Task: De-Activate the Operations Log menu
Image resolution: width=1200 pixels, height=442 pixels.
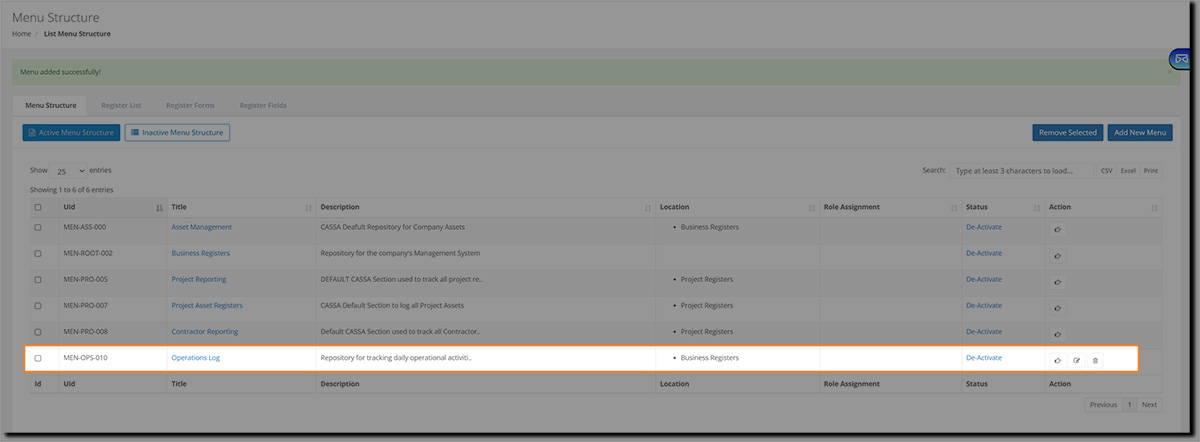Action: pos(984,358)
